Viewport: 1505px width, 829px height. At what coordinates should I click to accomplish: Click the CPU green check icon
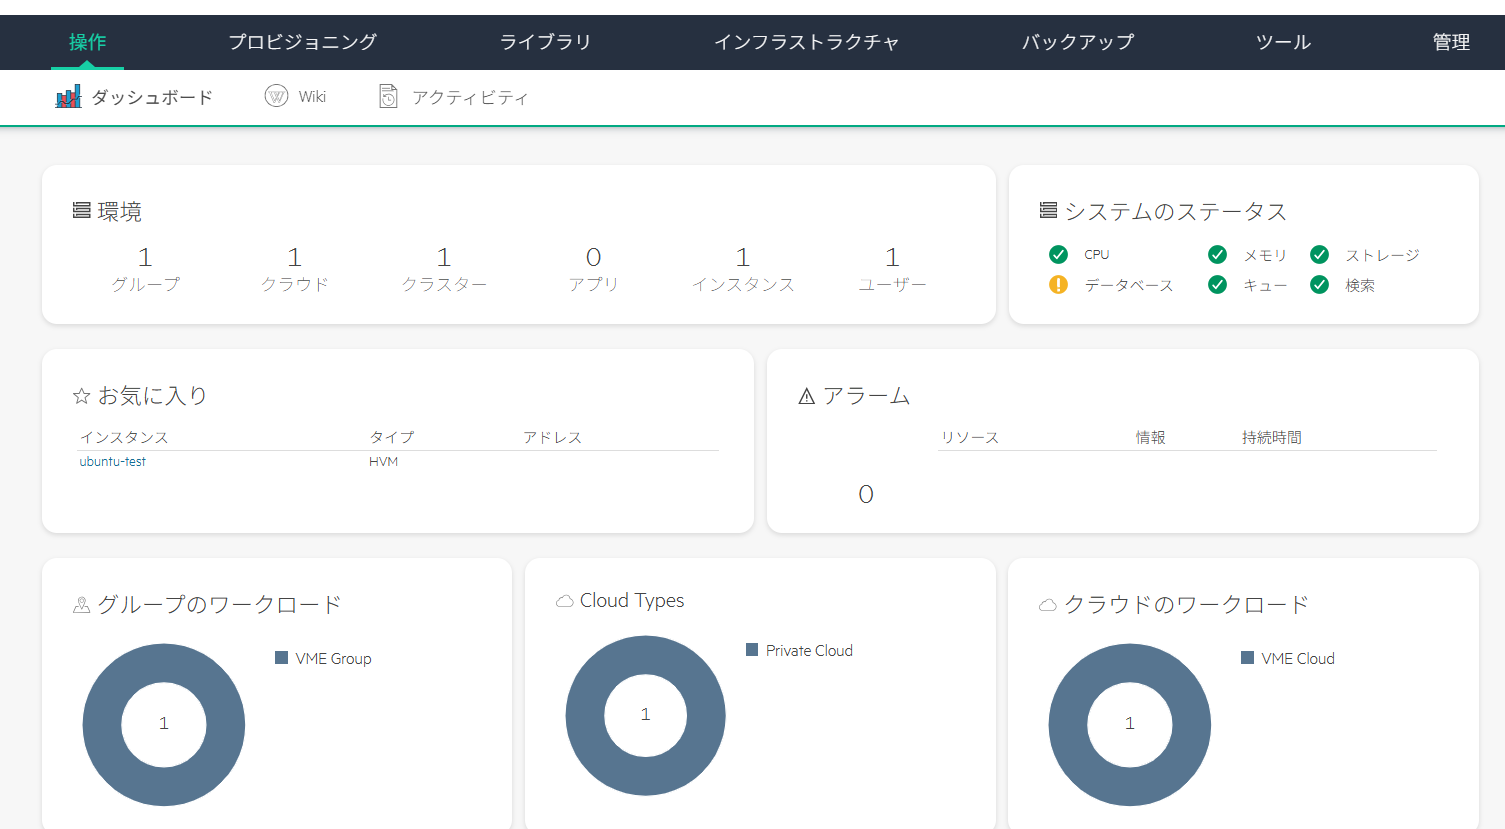[1058, 254]
